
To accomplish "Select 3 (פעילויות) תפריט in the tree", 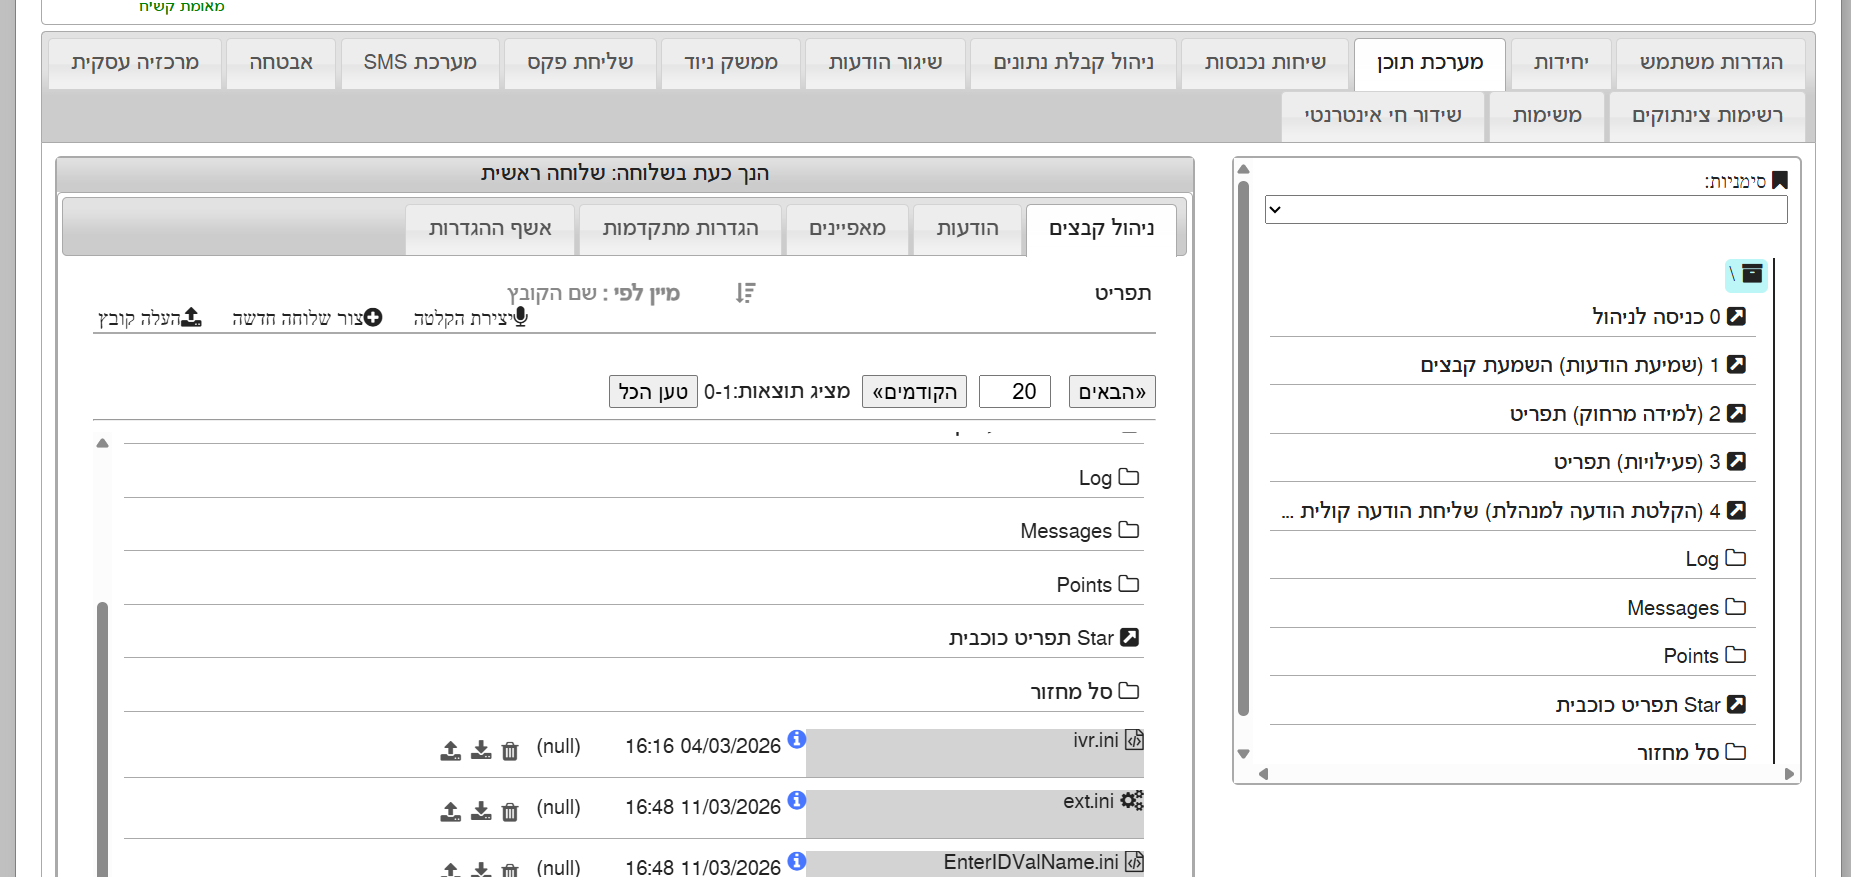I will 1649,462.
